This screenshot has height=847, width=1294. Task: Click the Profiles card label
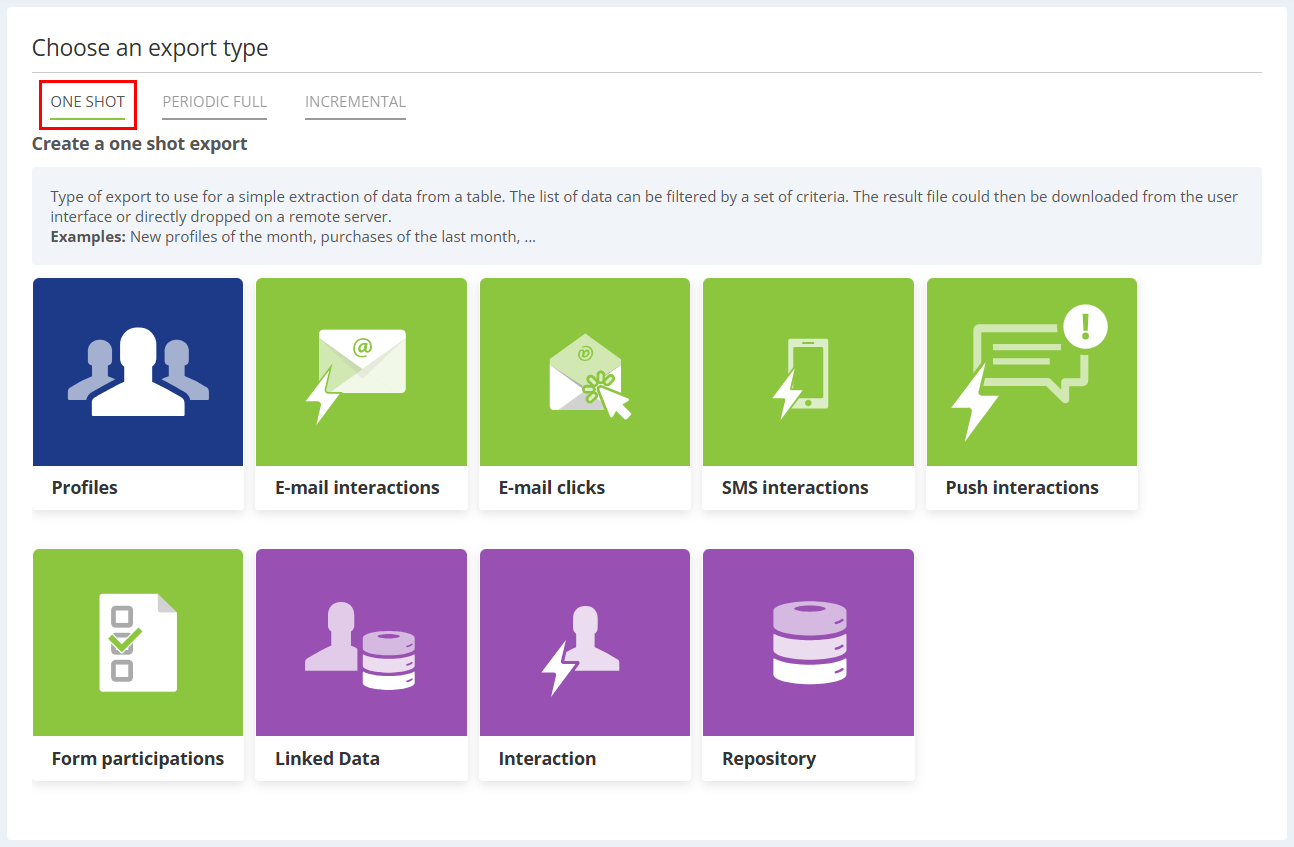click(85, 488)
